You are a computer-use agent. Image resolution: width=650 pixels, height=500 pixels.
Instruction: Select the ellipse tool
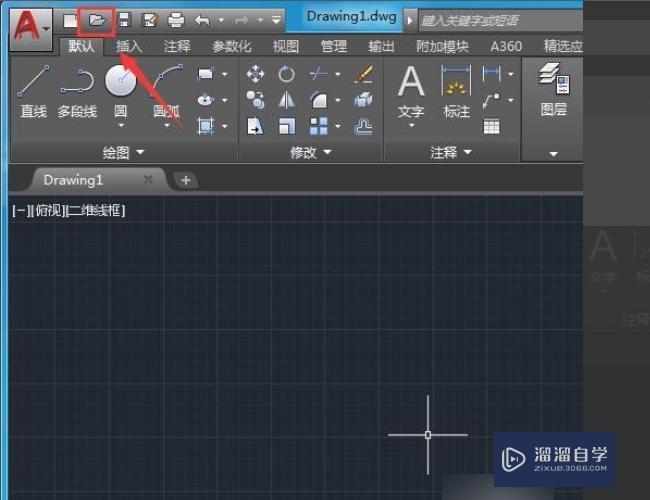coord(206,100)
